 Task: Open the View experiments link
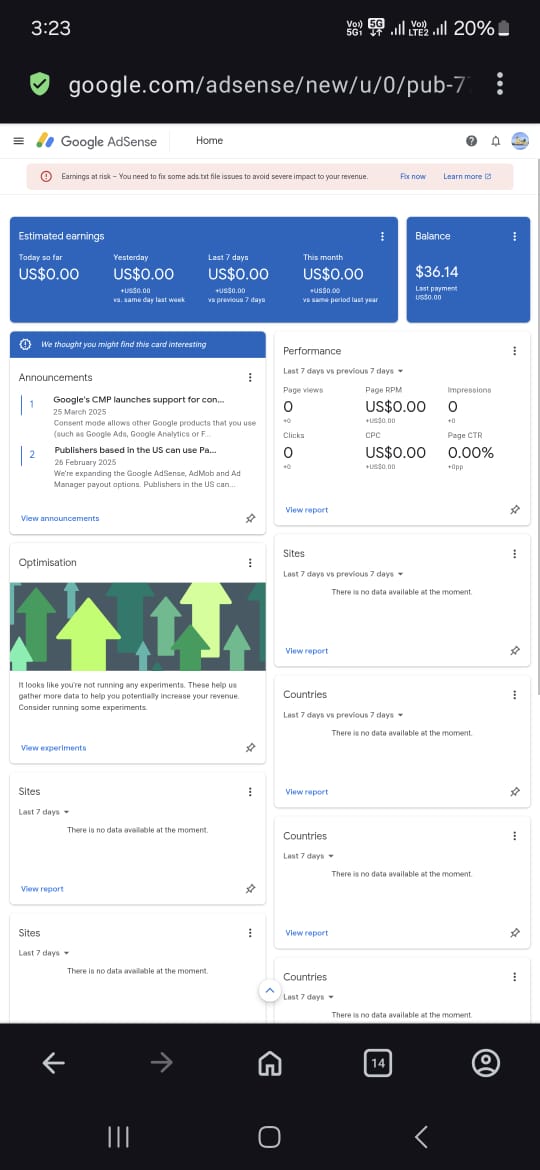54,748
